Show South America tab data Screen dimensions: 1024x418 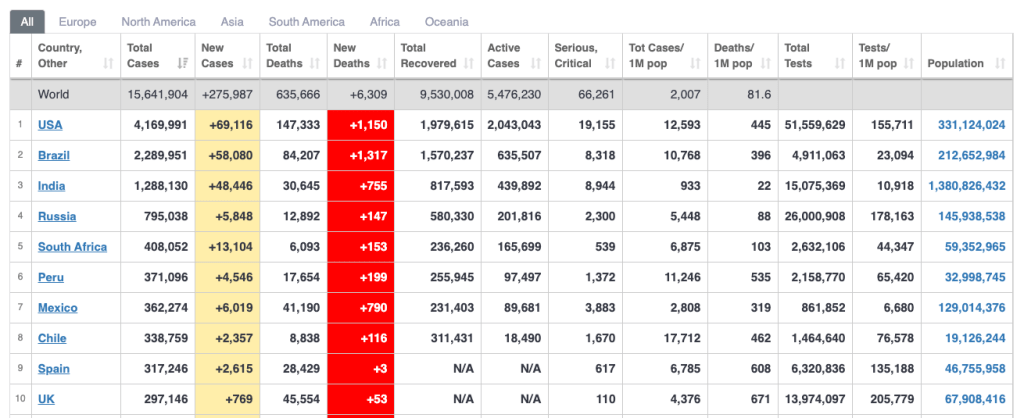tap(307, 21)
